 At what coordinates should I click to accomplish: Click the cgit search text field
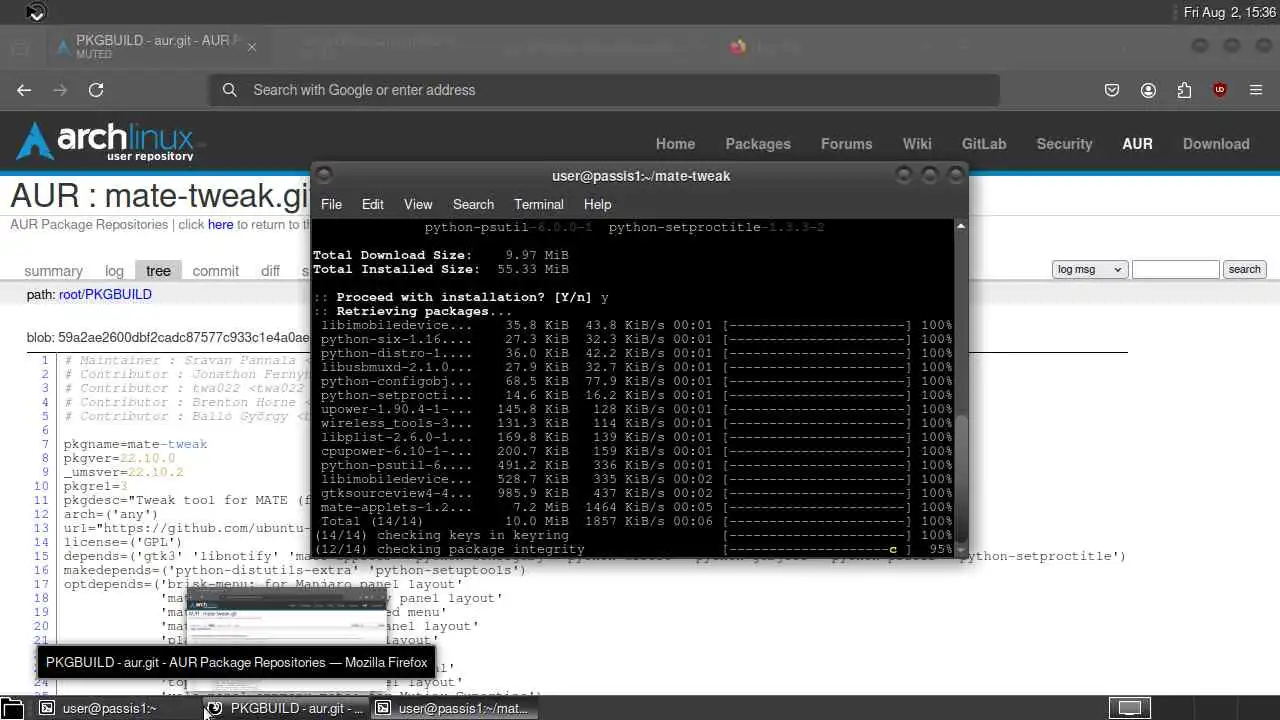tap(1176, 269)
